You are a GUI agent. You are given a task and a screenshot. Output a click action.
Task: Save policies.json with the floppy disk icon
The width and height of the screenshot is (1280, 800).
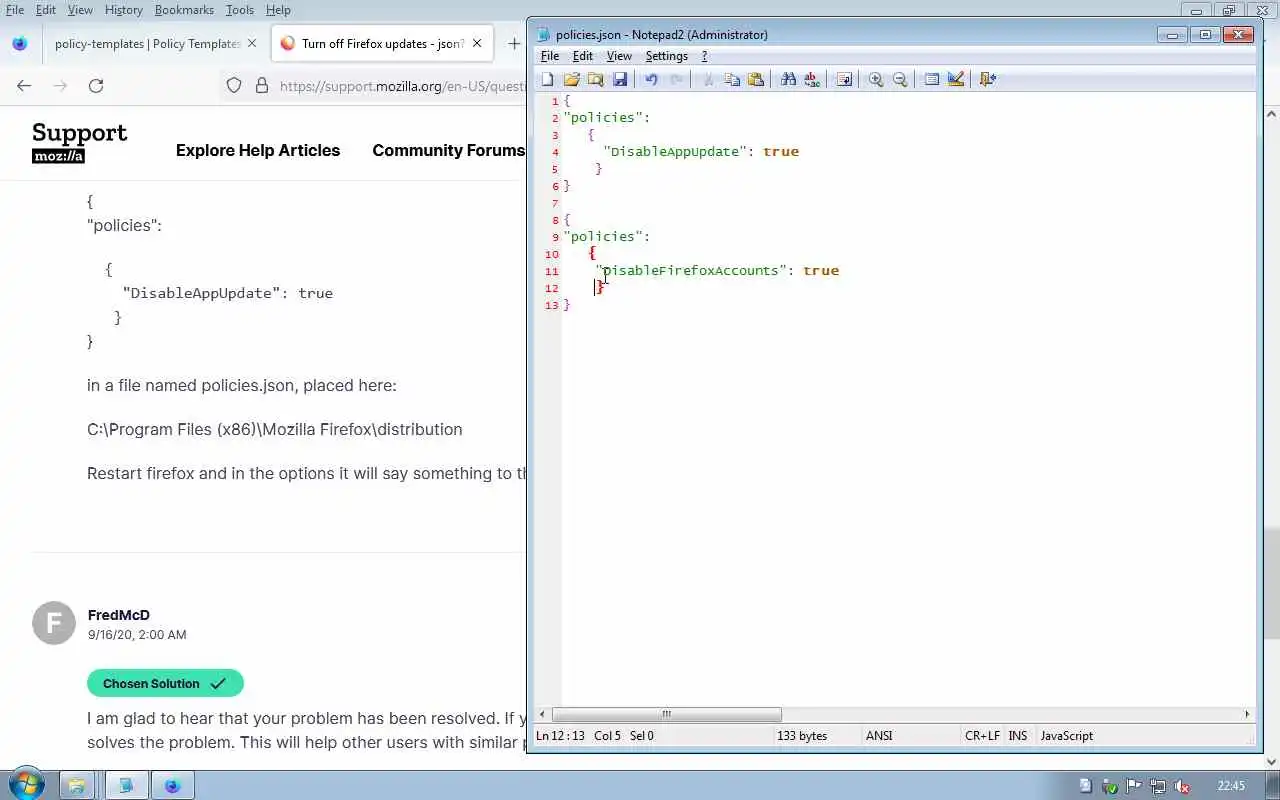click(x=619, y=79)
